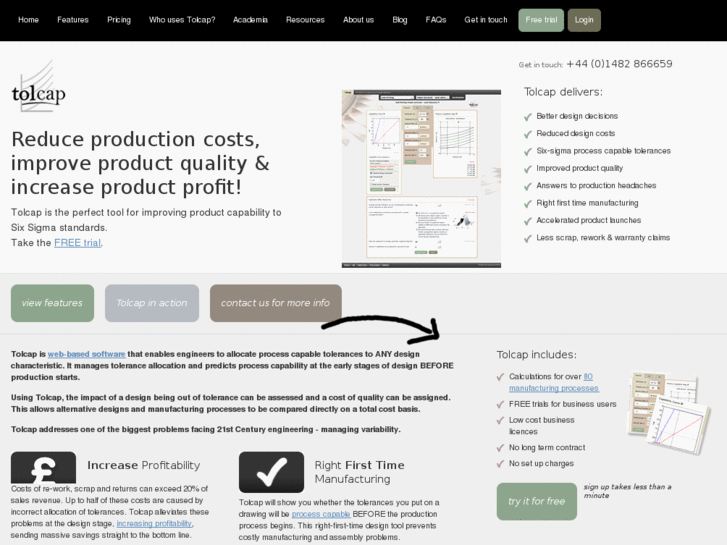
Task: Click the Free trial button
Action: [541, 20]
